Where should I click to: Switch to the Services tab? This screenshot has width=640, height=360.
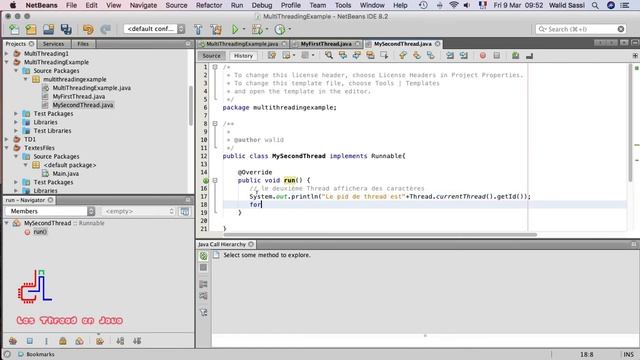click(53, 44)
